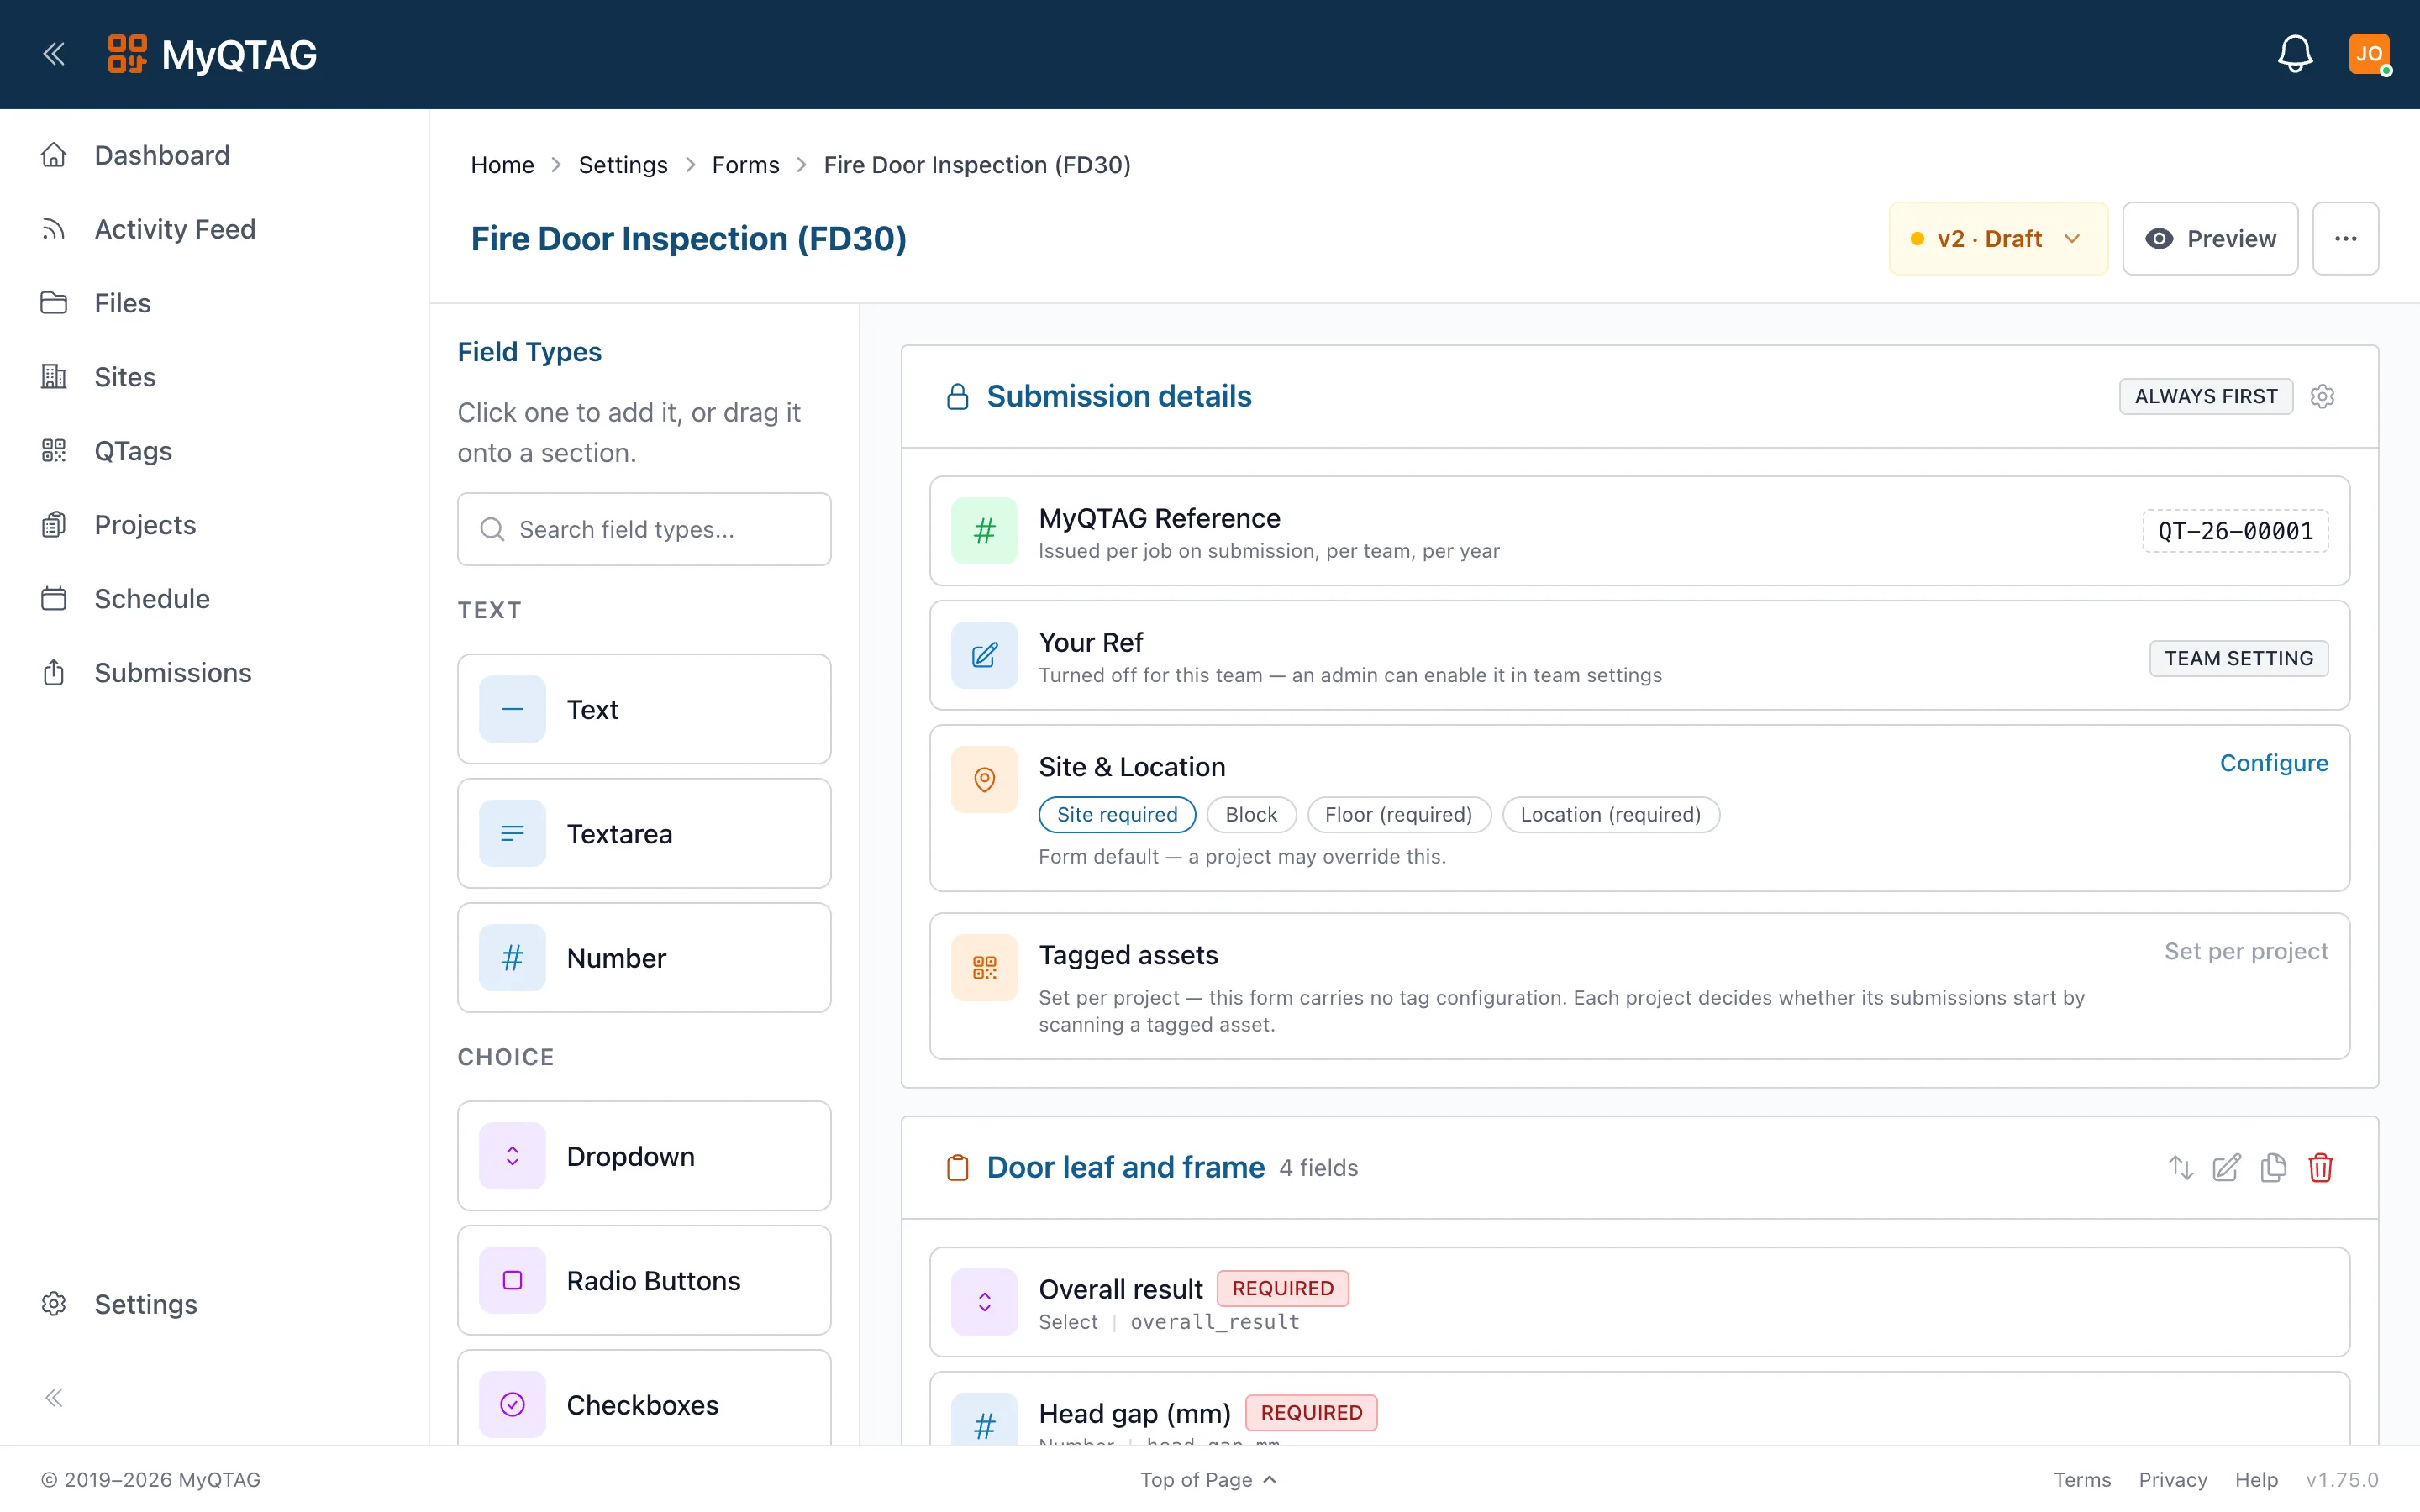2420x1512 pixels.
Task: Toggle the Site required chip
Action: tap(1117, 815)
